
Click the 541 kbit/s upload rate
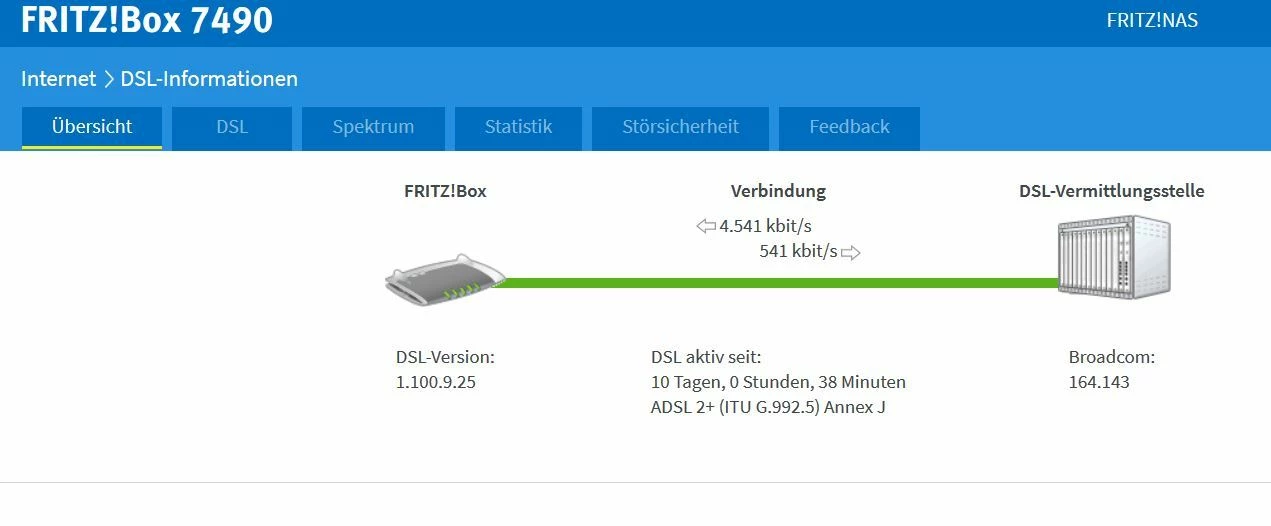798,251
